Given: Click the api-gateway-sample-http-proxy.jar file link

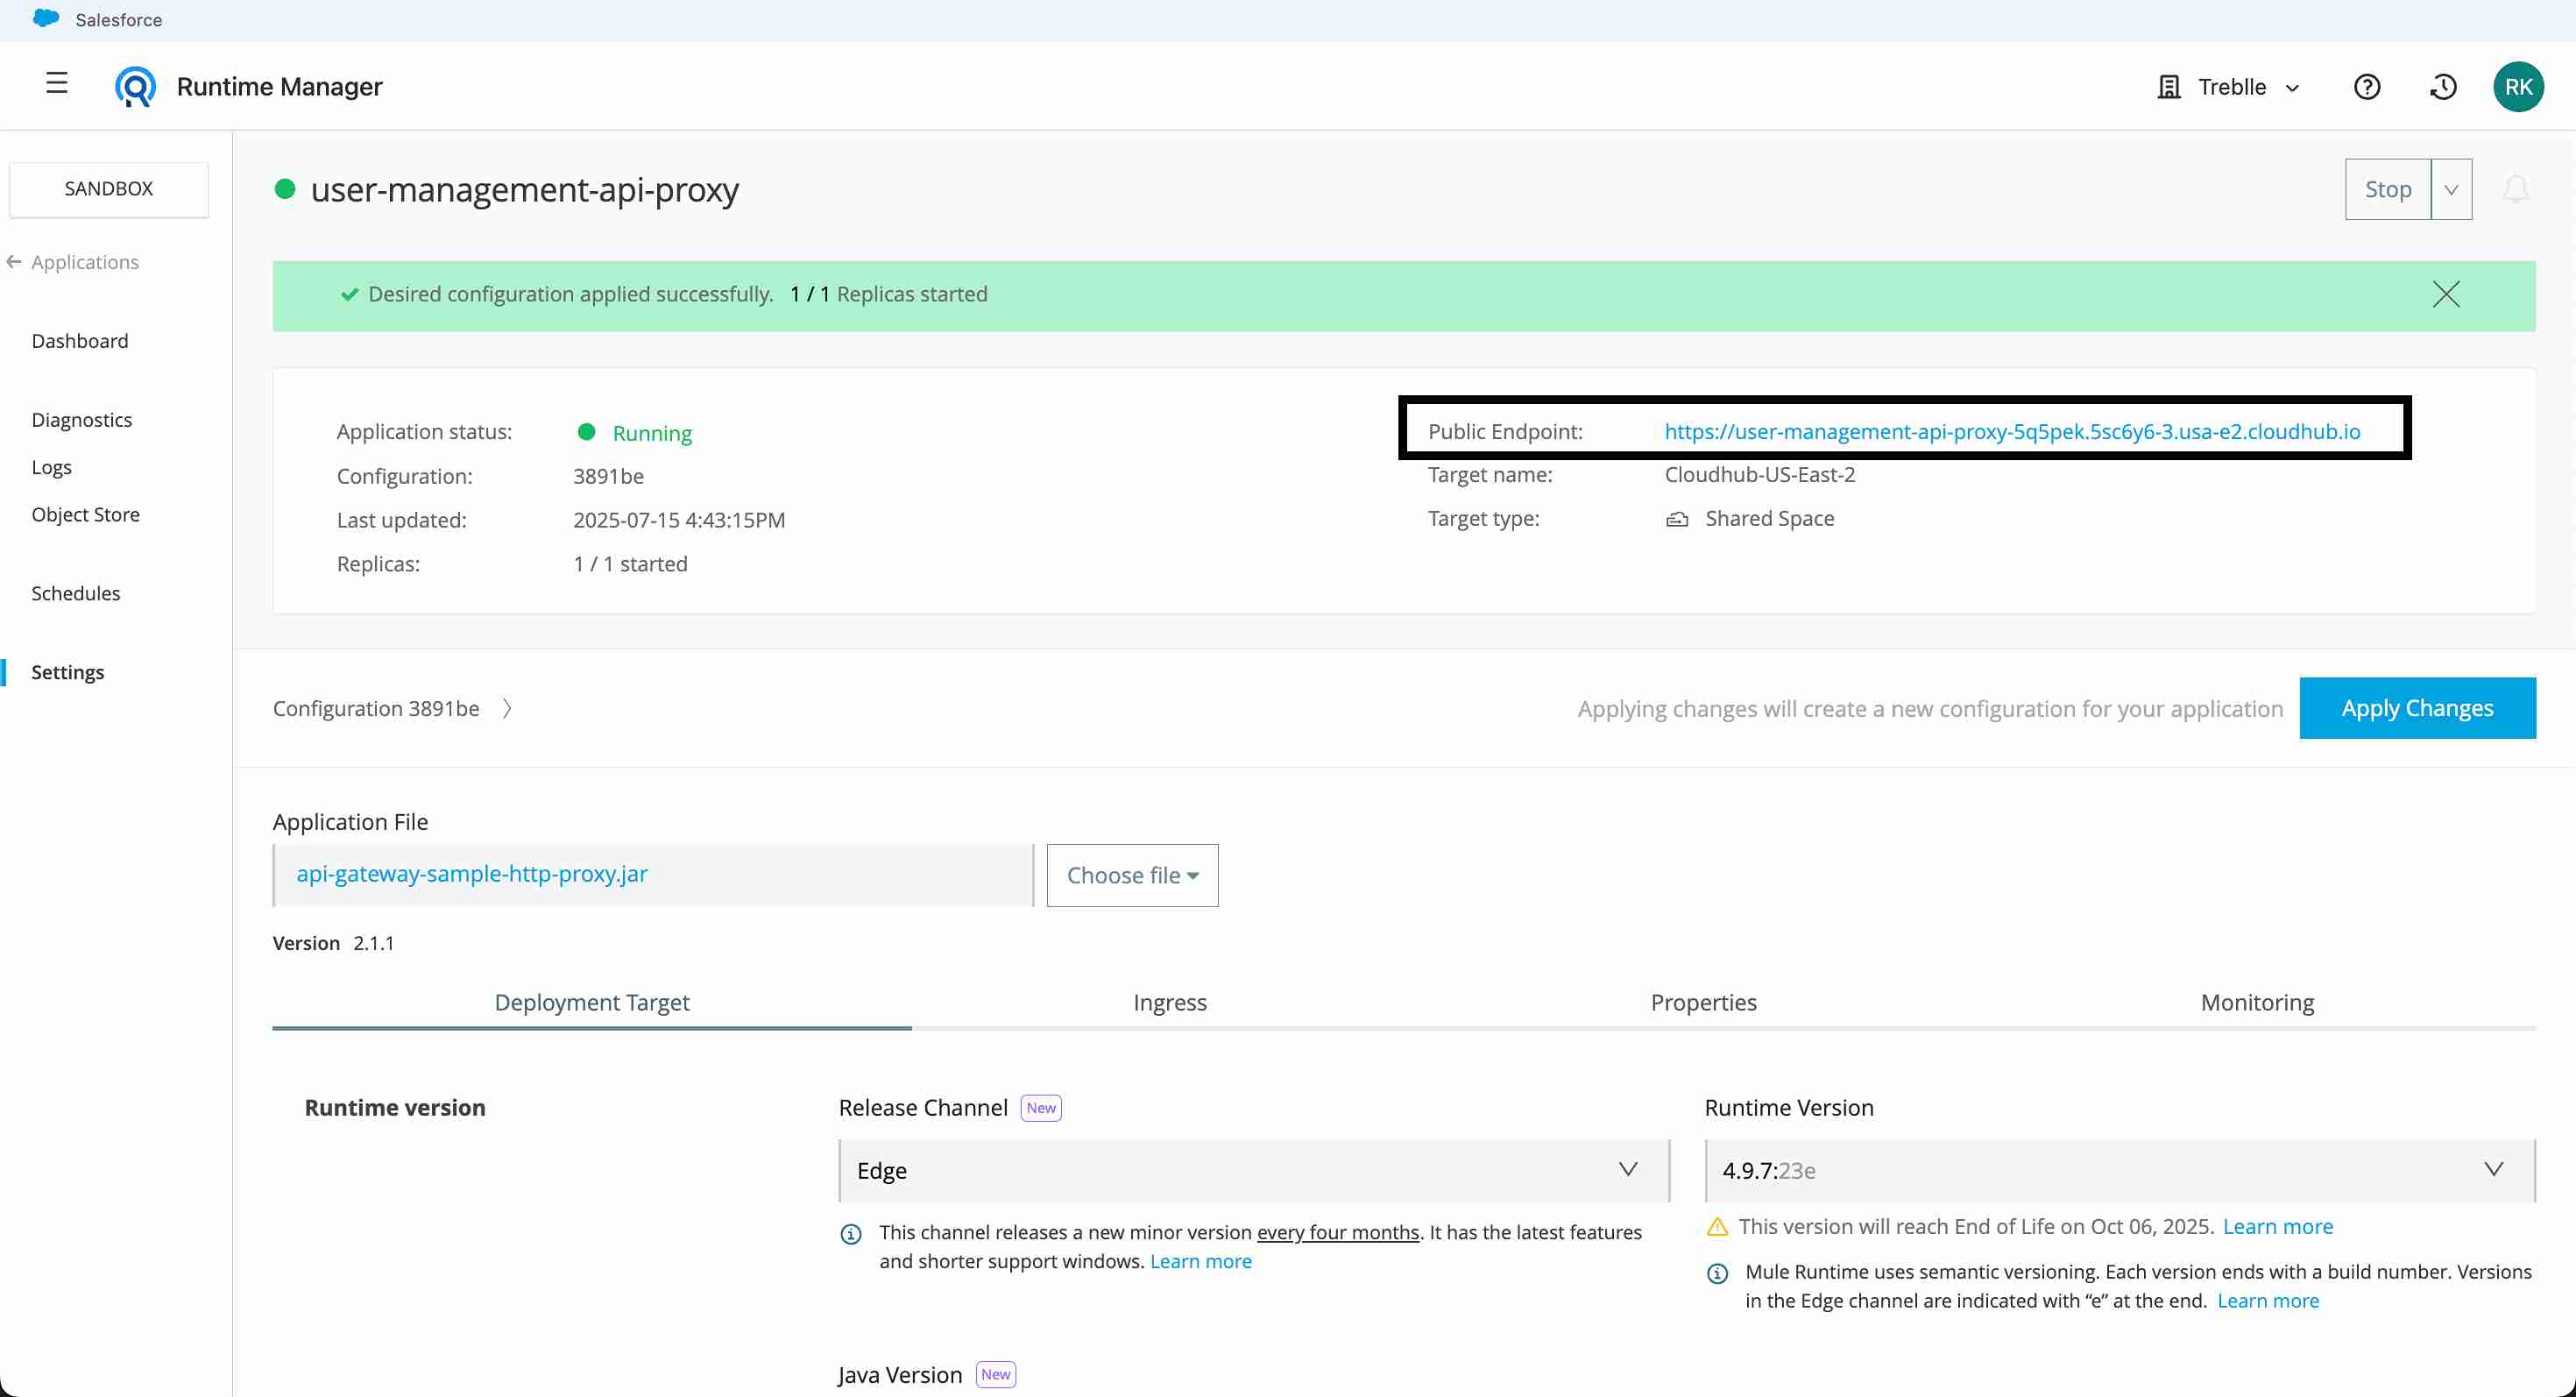Looking at the screenshot, I should 472,874.
